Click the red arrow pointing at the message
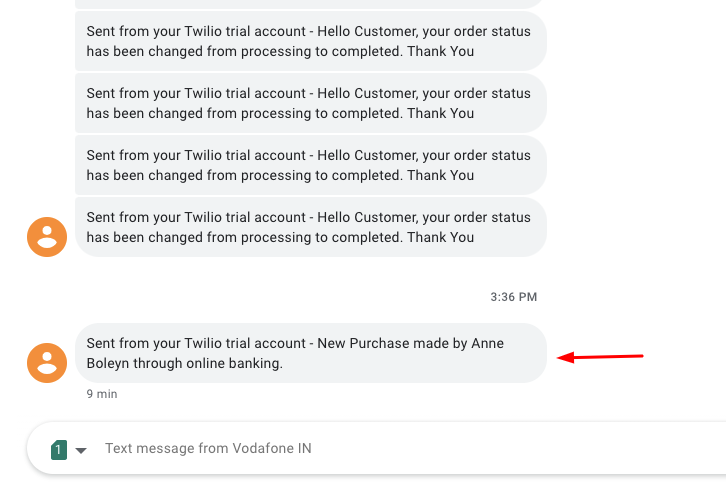Screen dimensions: 726x500 600,357
